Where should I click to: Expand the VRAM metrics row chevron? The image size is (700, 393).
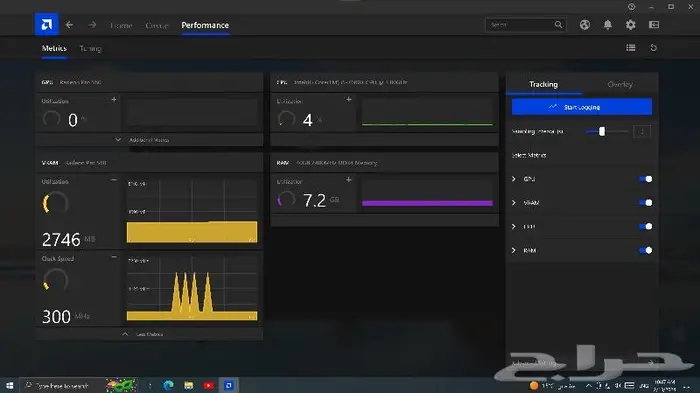tap(514, 203)
